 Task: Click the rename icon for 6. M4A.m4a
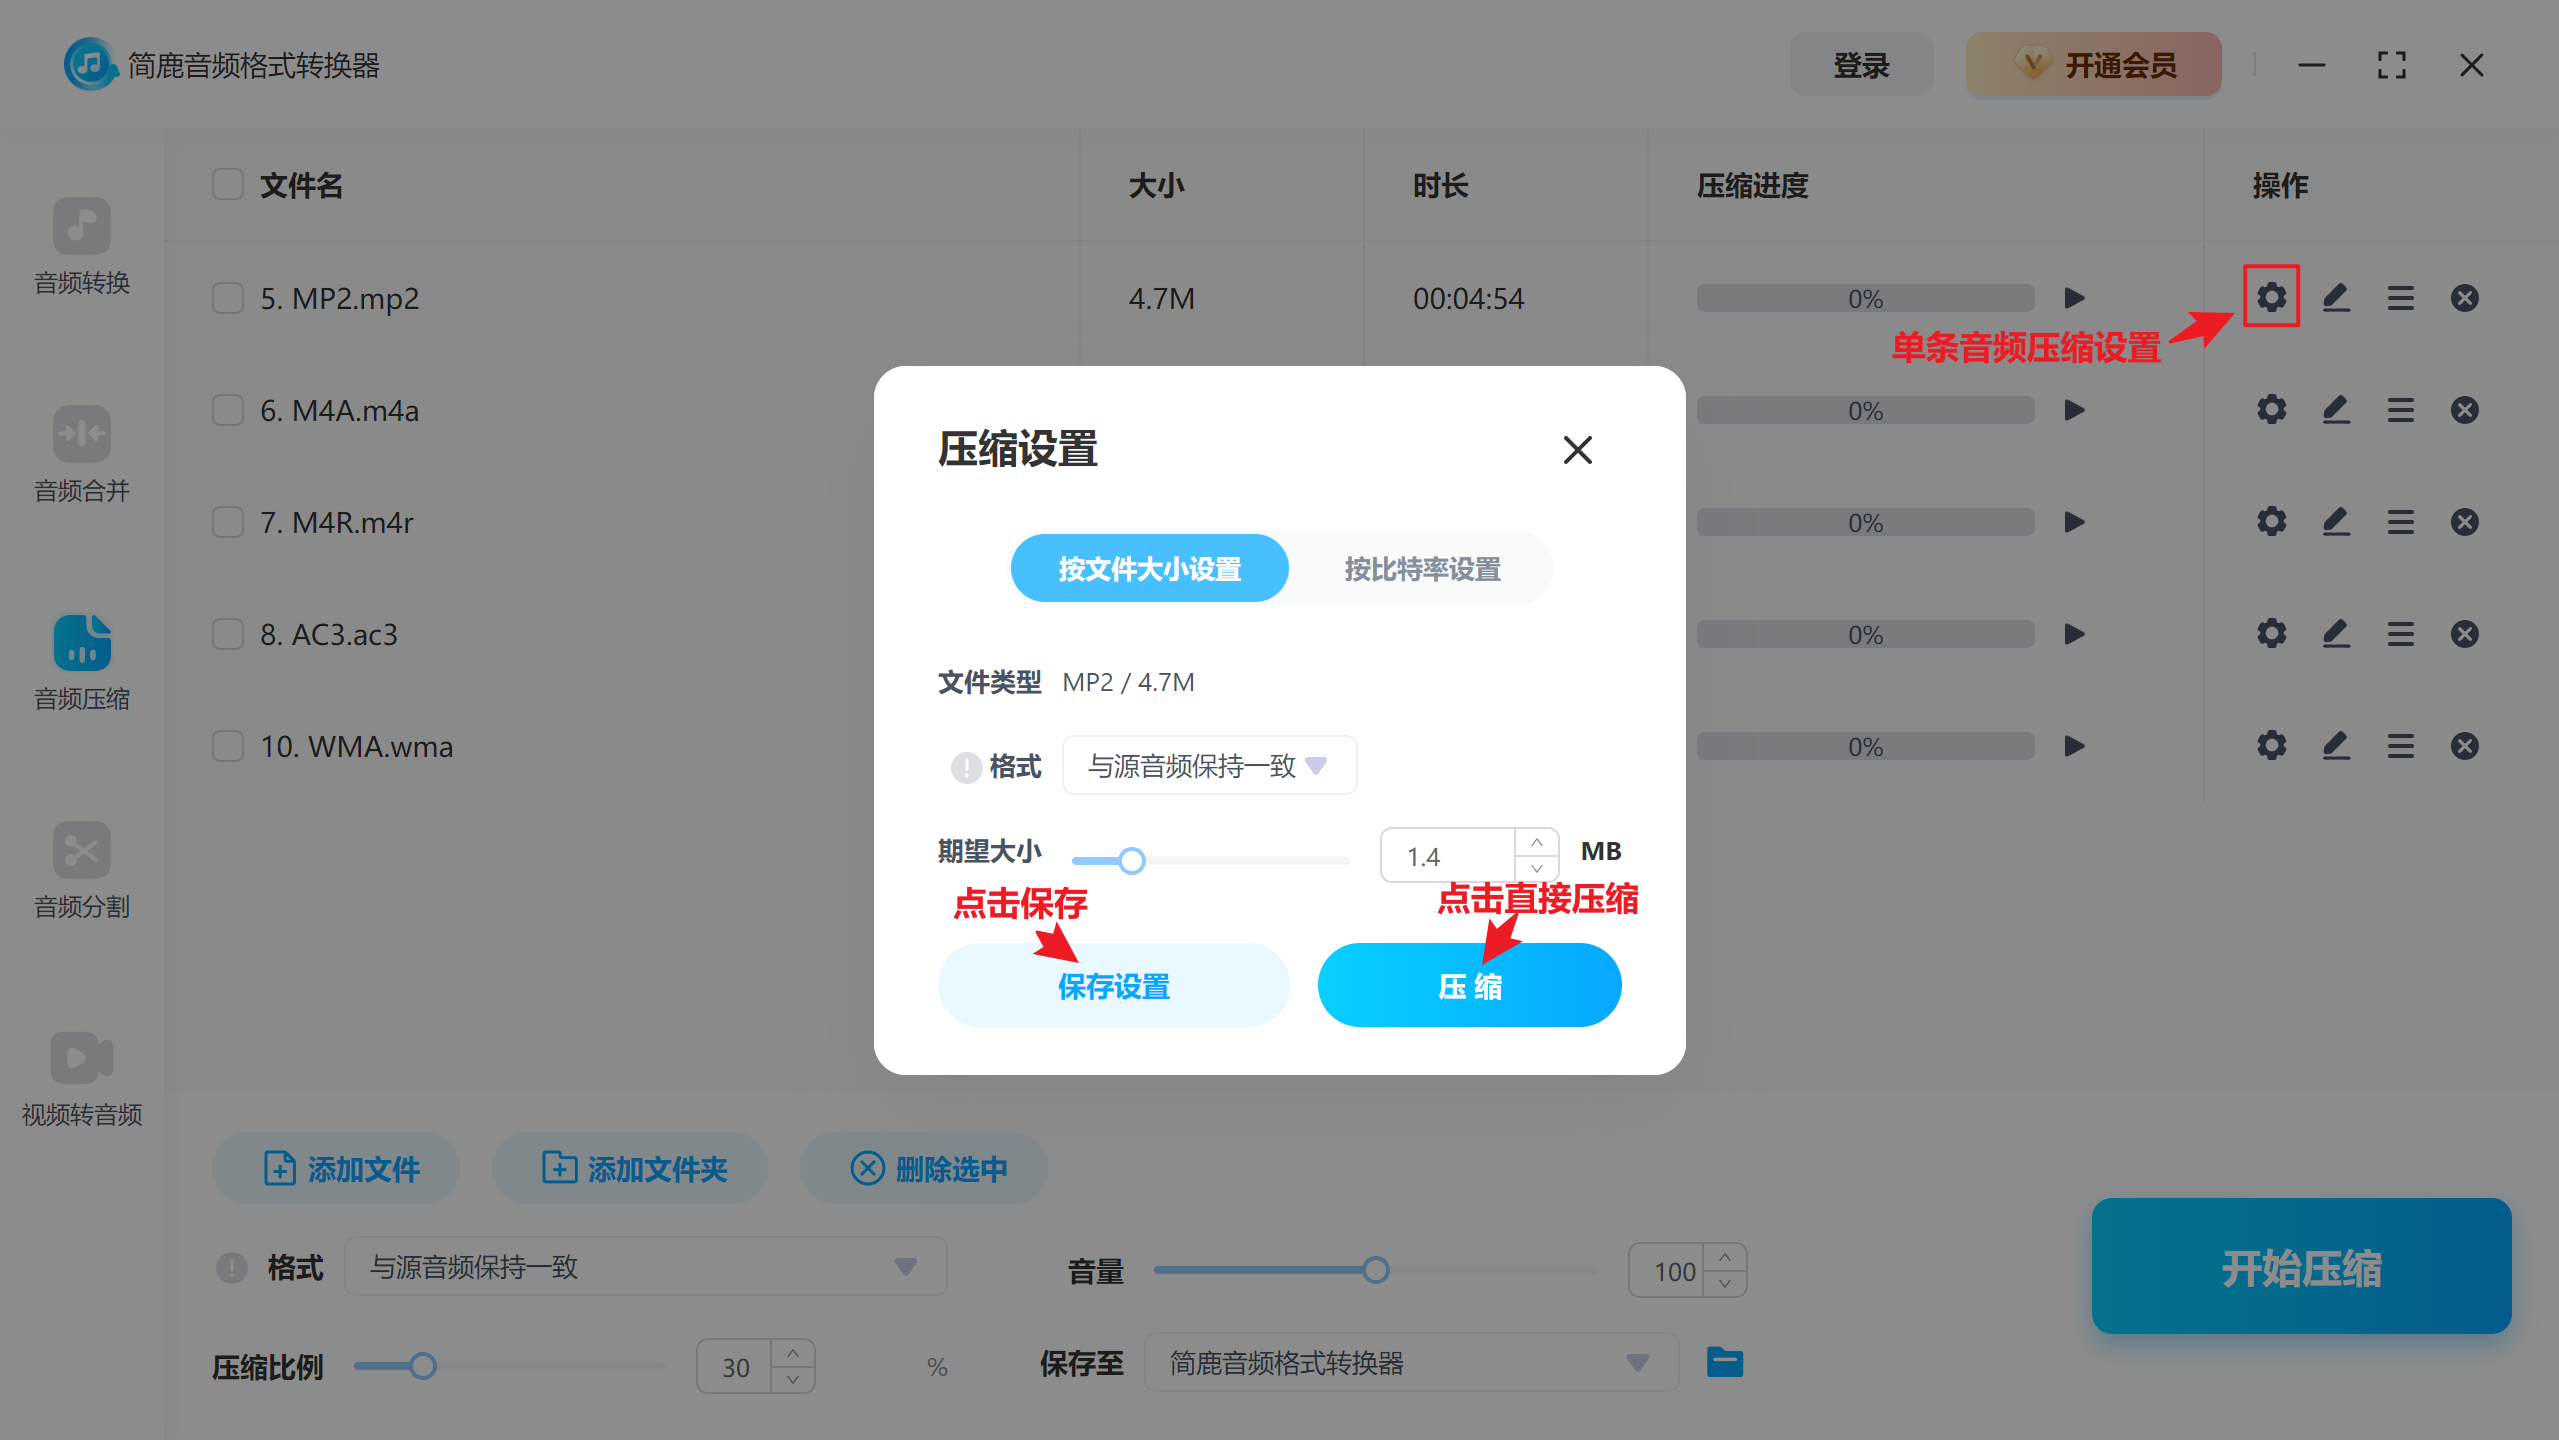pos(2336,409)
